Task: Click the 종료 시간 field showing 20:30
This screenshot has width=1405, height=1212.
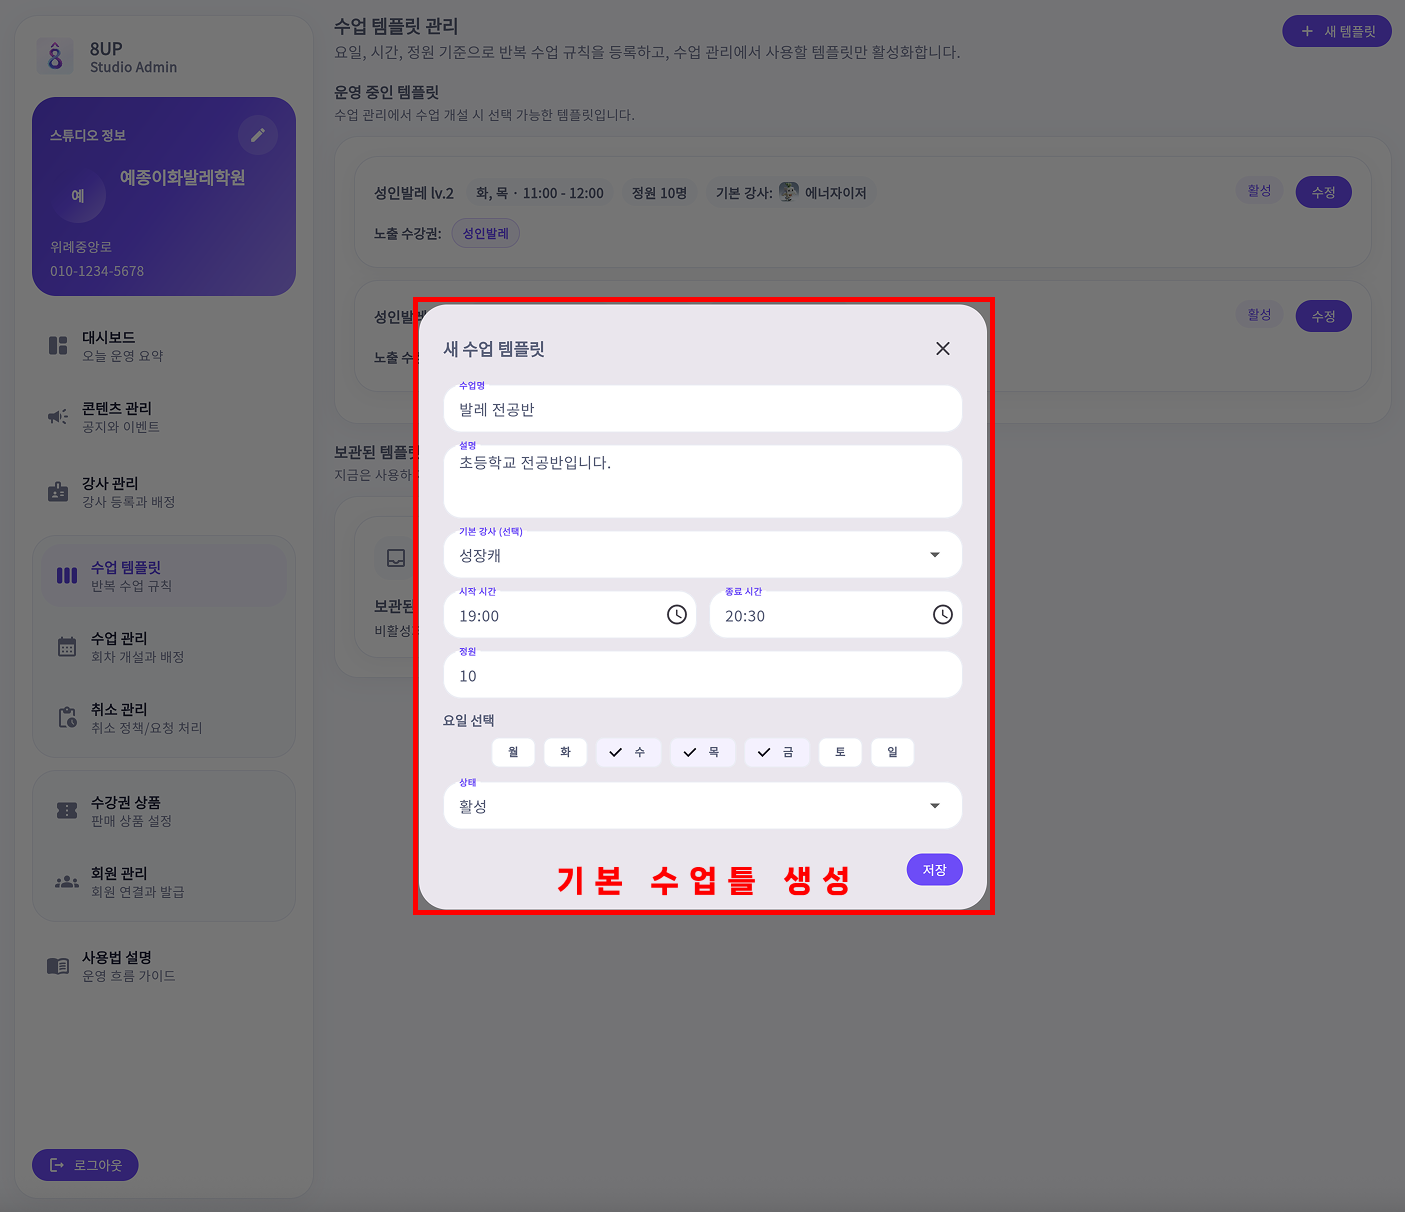Action: 836,615
